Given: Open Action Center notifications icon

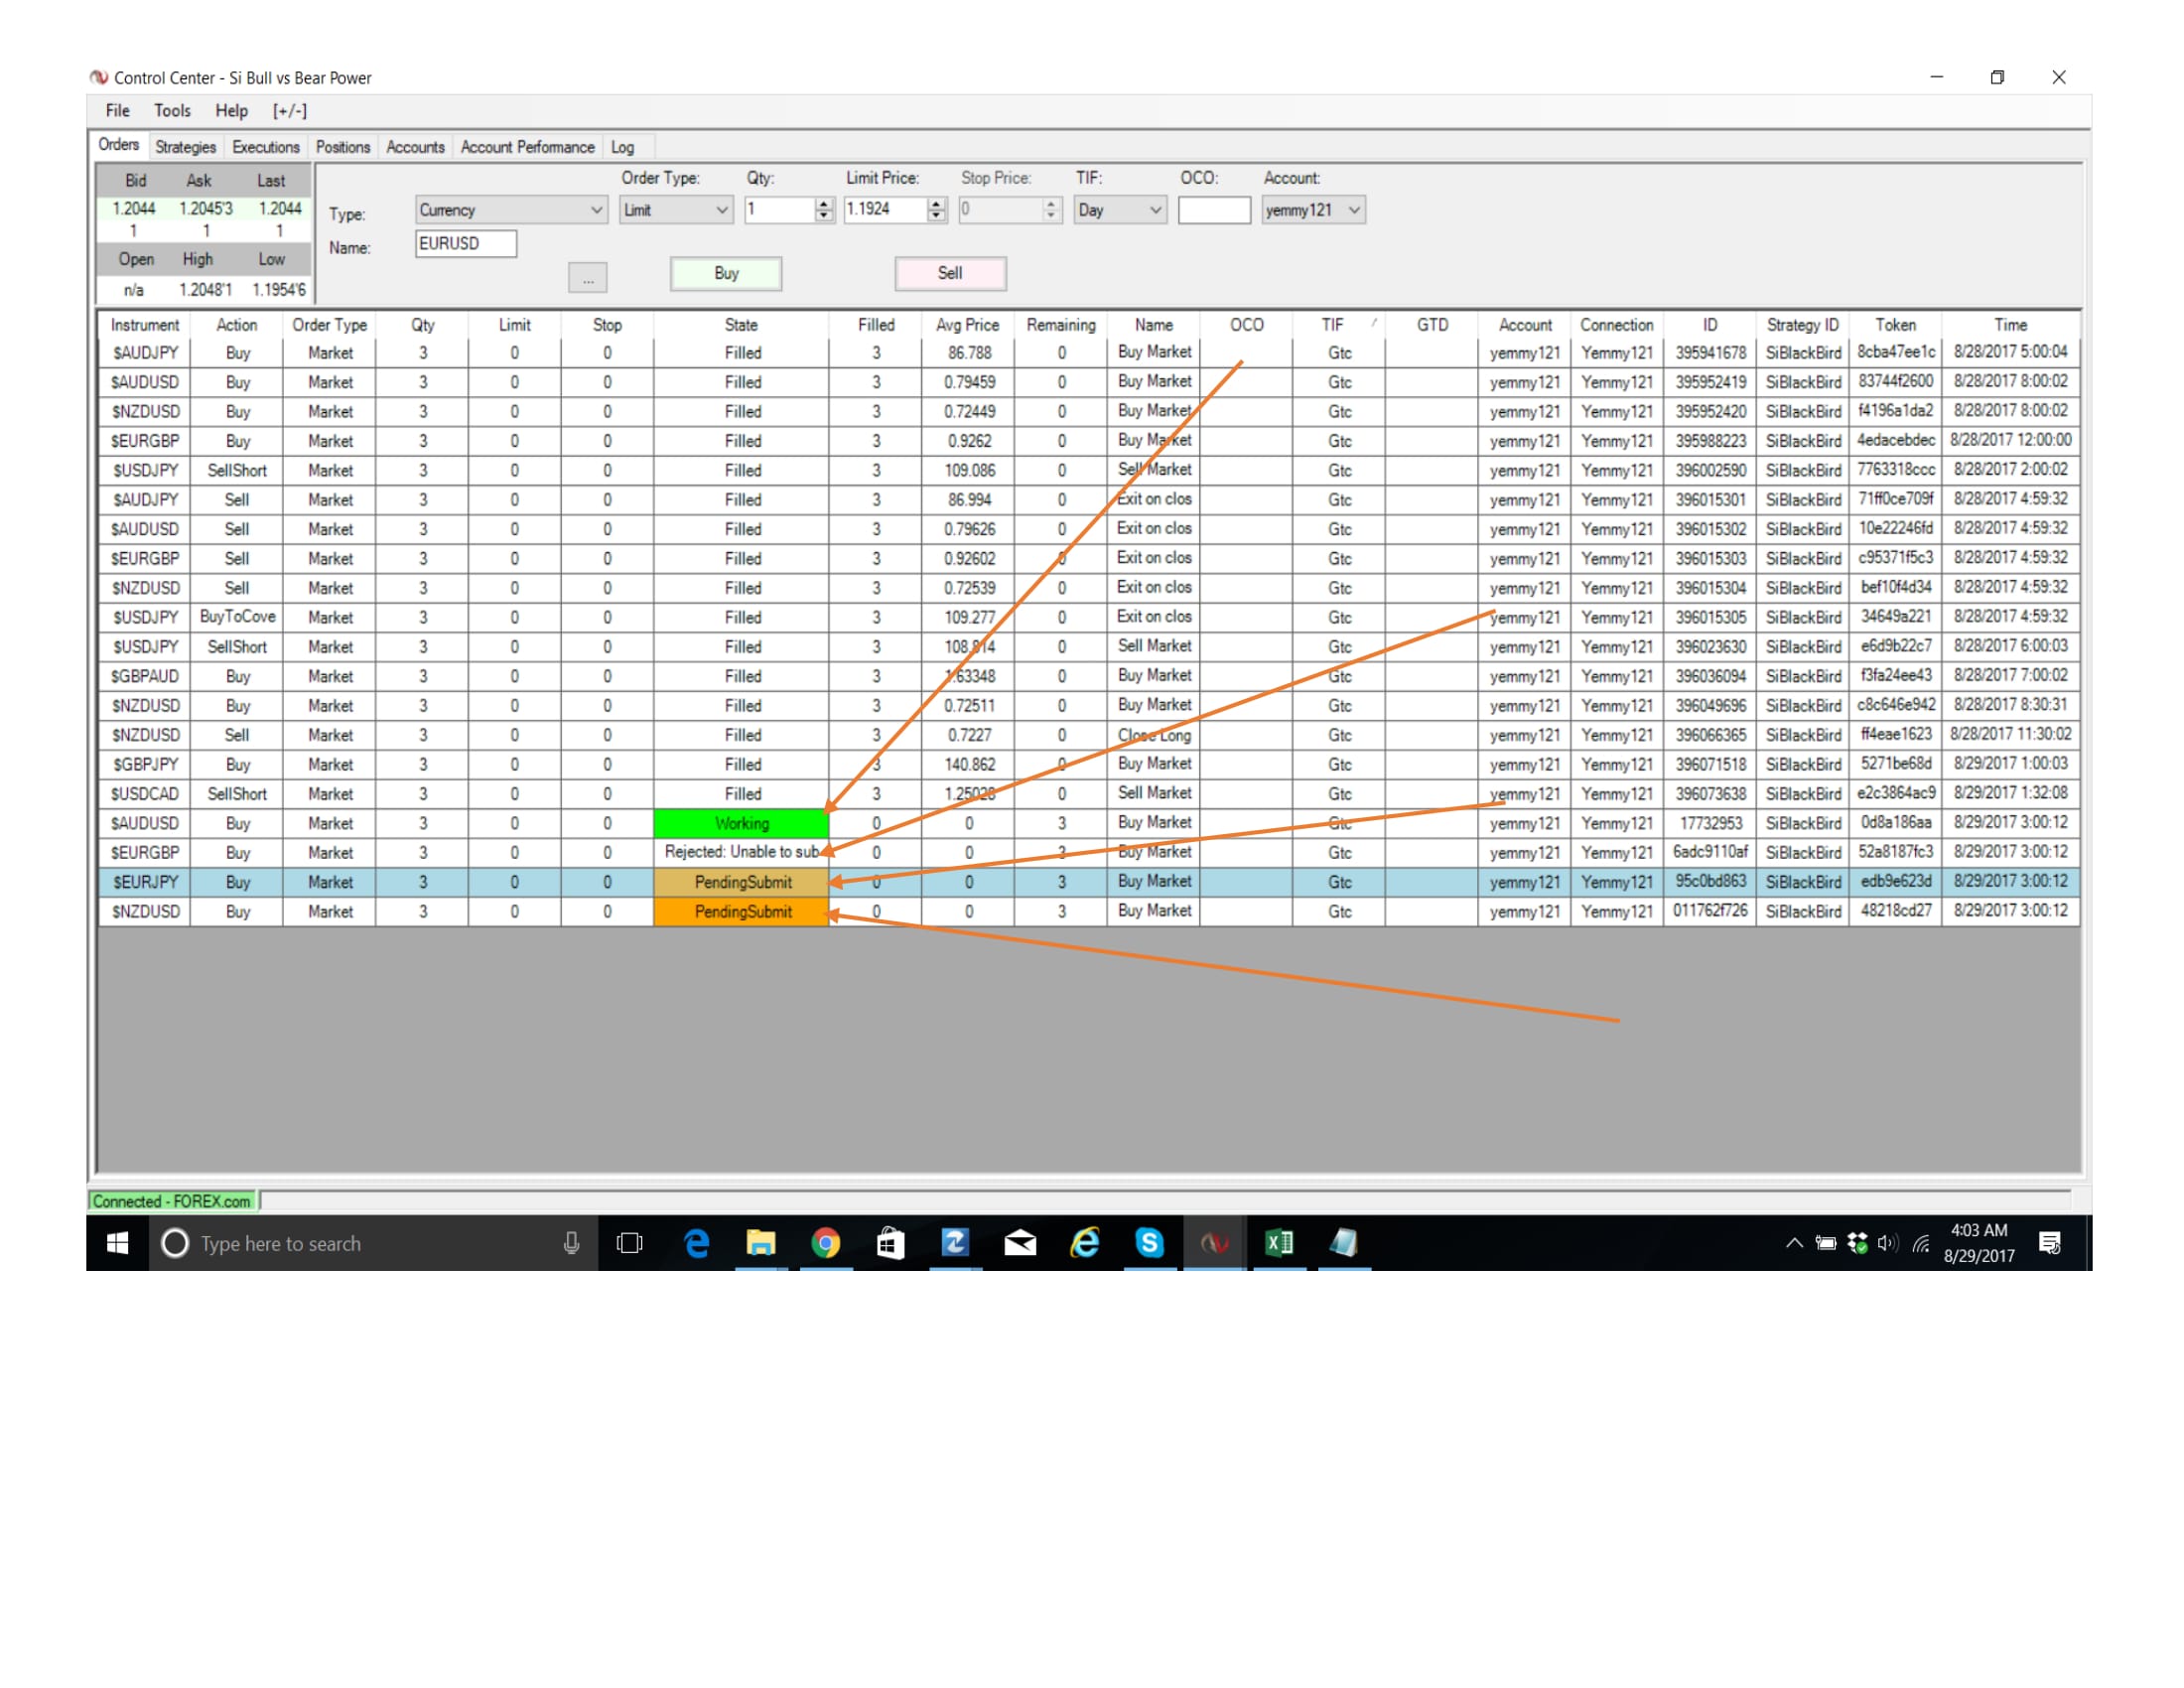Looking at the screenshot, I should pyautogui.click(x=2049, y=1243).
